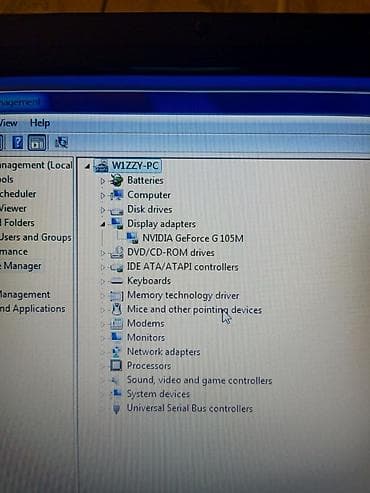Viewport: 370px width, 493px height.
Task: Click the Monitors icon
Action: (116, 337)
